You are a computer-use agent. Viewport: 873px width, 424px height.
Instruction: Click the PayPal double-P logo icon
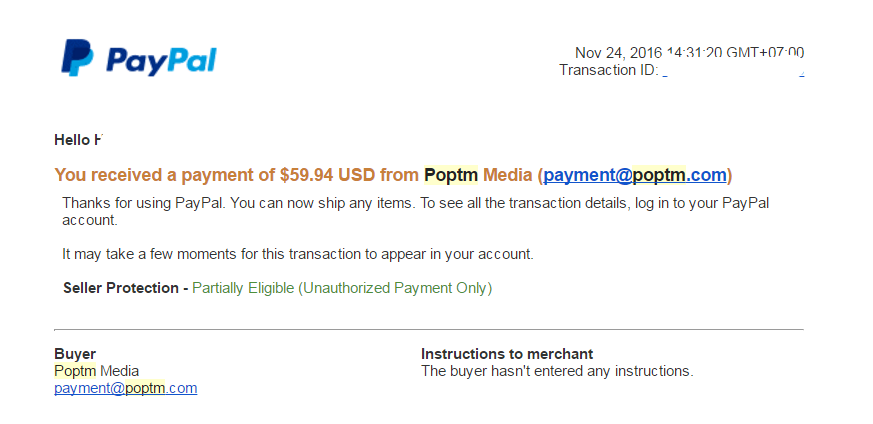(x=76, y=58)
